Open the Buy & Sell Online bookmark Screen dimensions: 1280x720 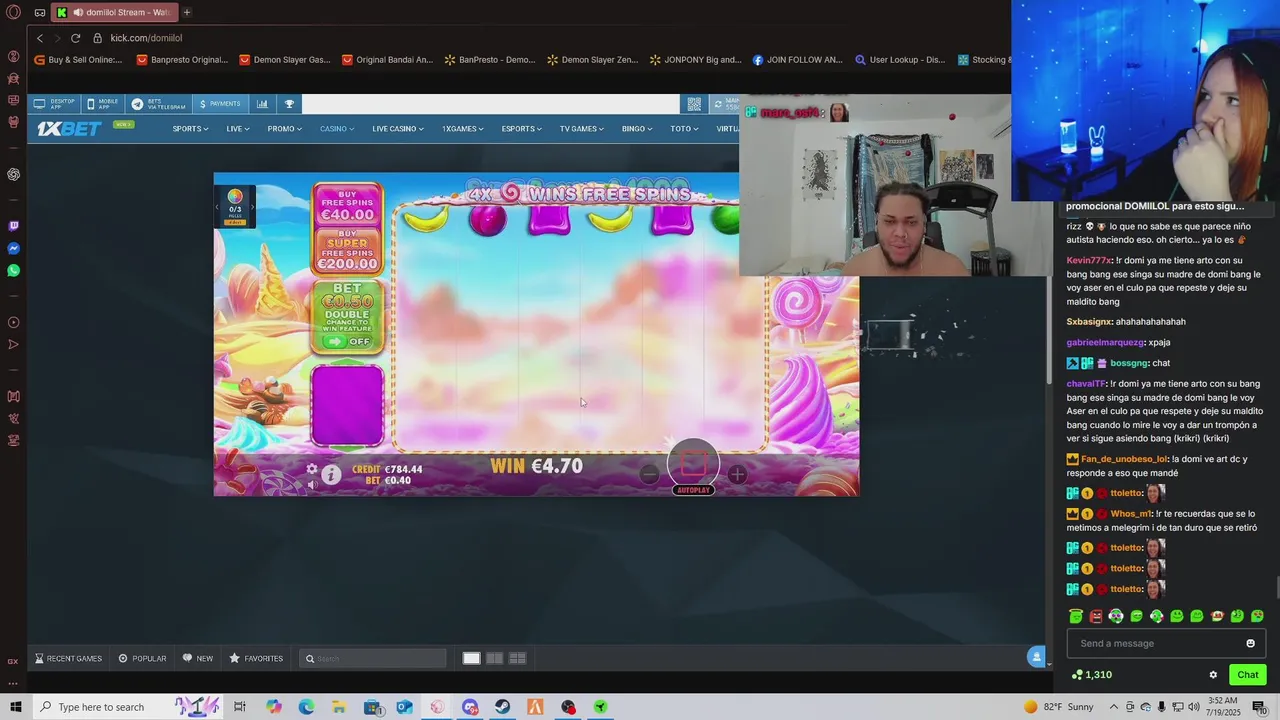click(x=78, y=60)
